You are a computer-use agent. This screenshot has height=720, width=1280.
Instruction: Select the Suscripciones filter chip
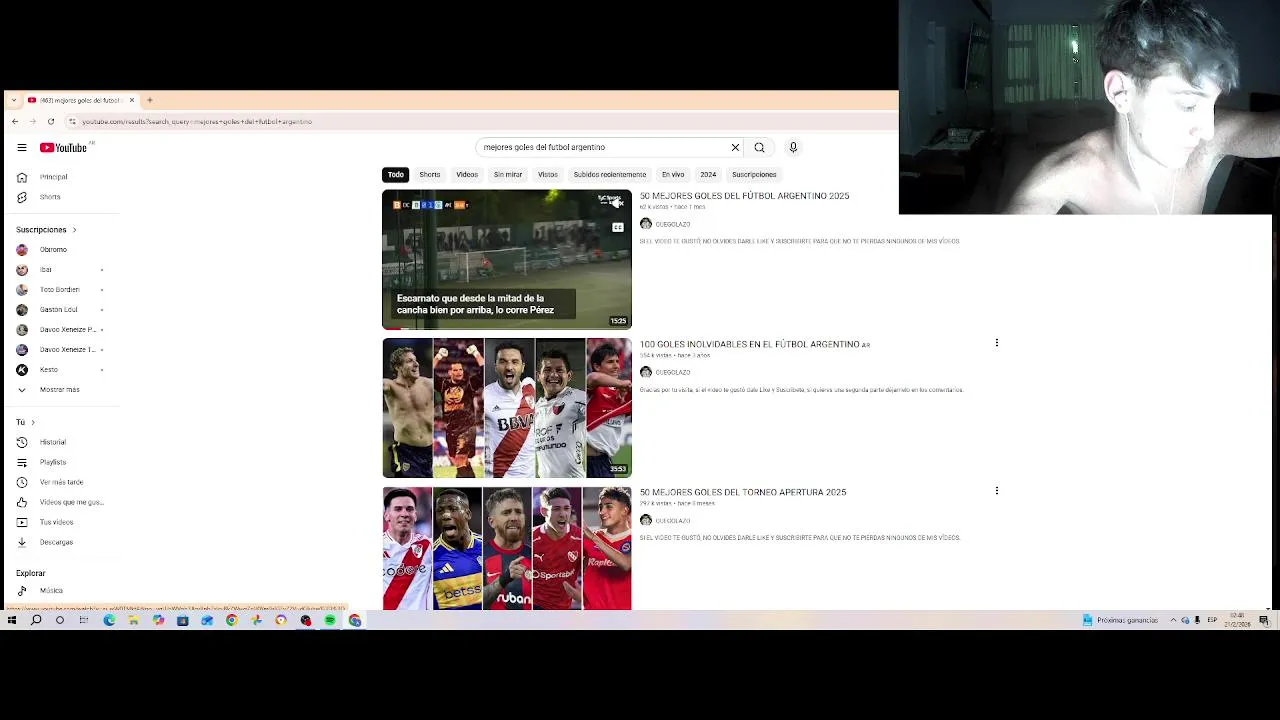(754, 175)
